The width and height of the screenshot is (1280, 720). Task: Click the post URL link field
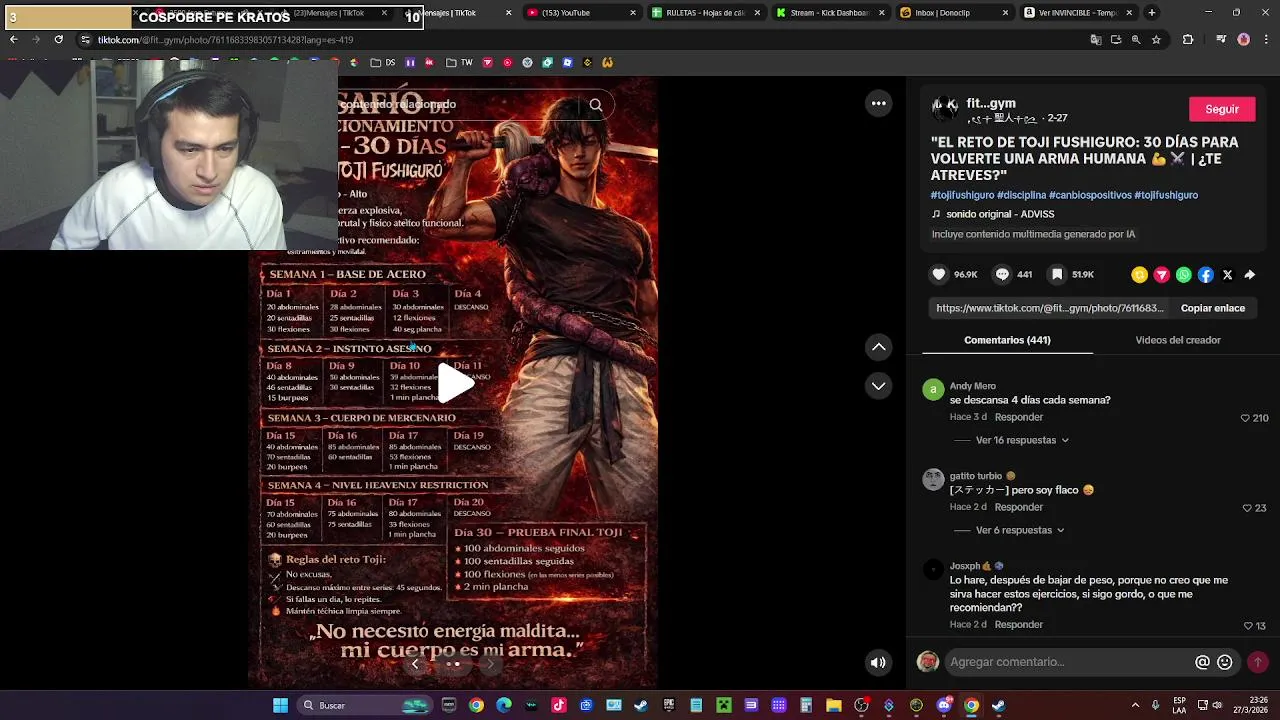(1050, 308)
